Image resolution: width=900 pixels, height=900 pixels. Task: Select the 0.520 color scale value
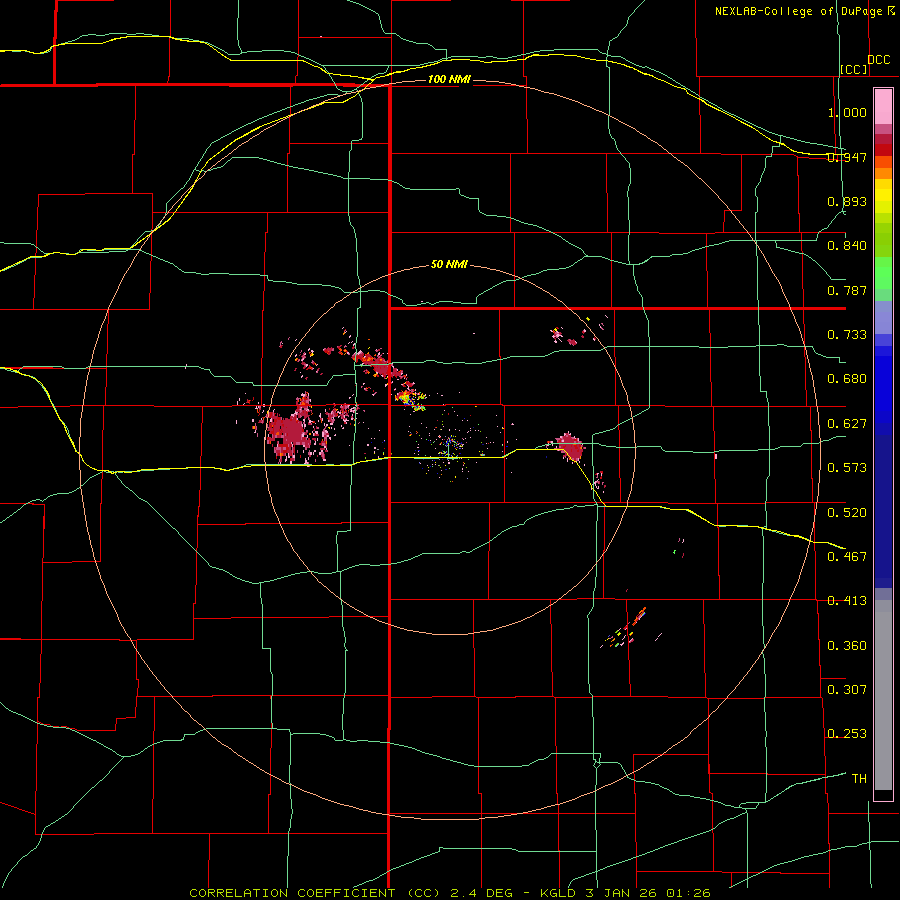(x=847, y=513)
